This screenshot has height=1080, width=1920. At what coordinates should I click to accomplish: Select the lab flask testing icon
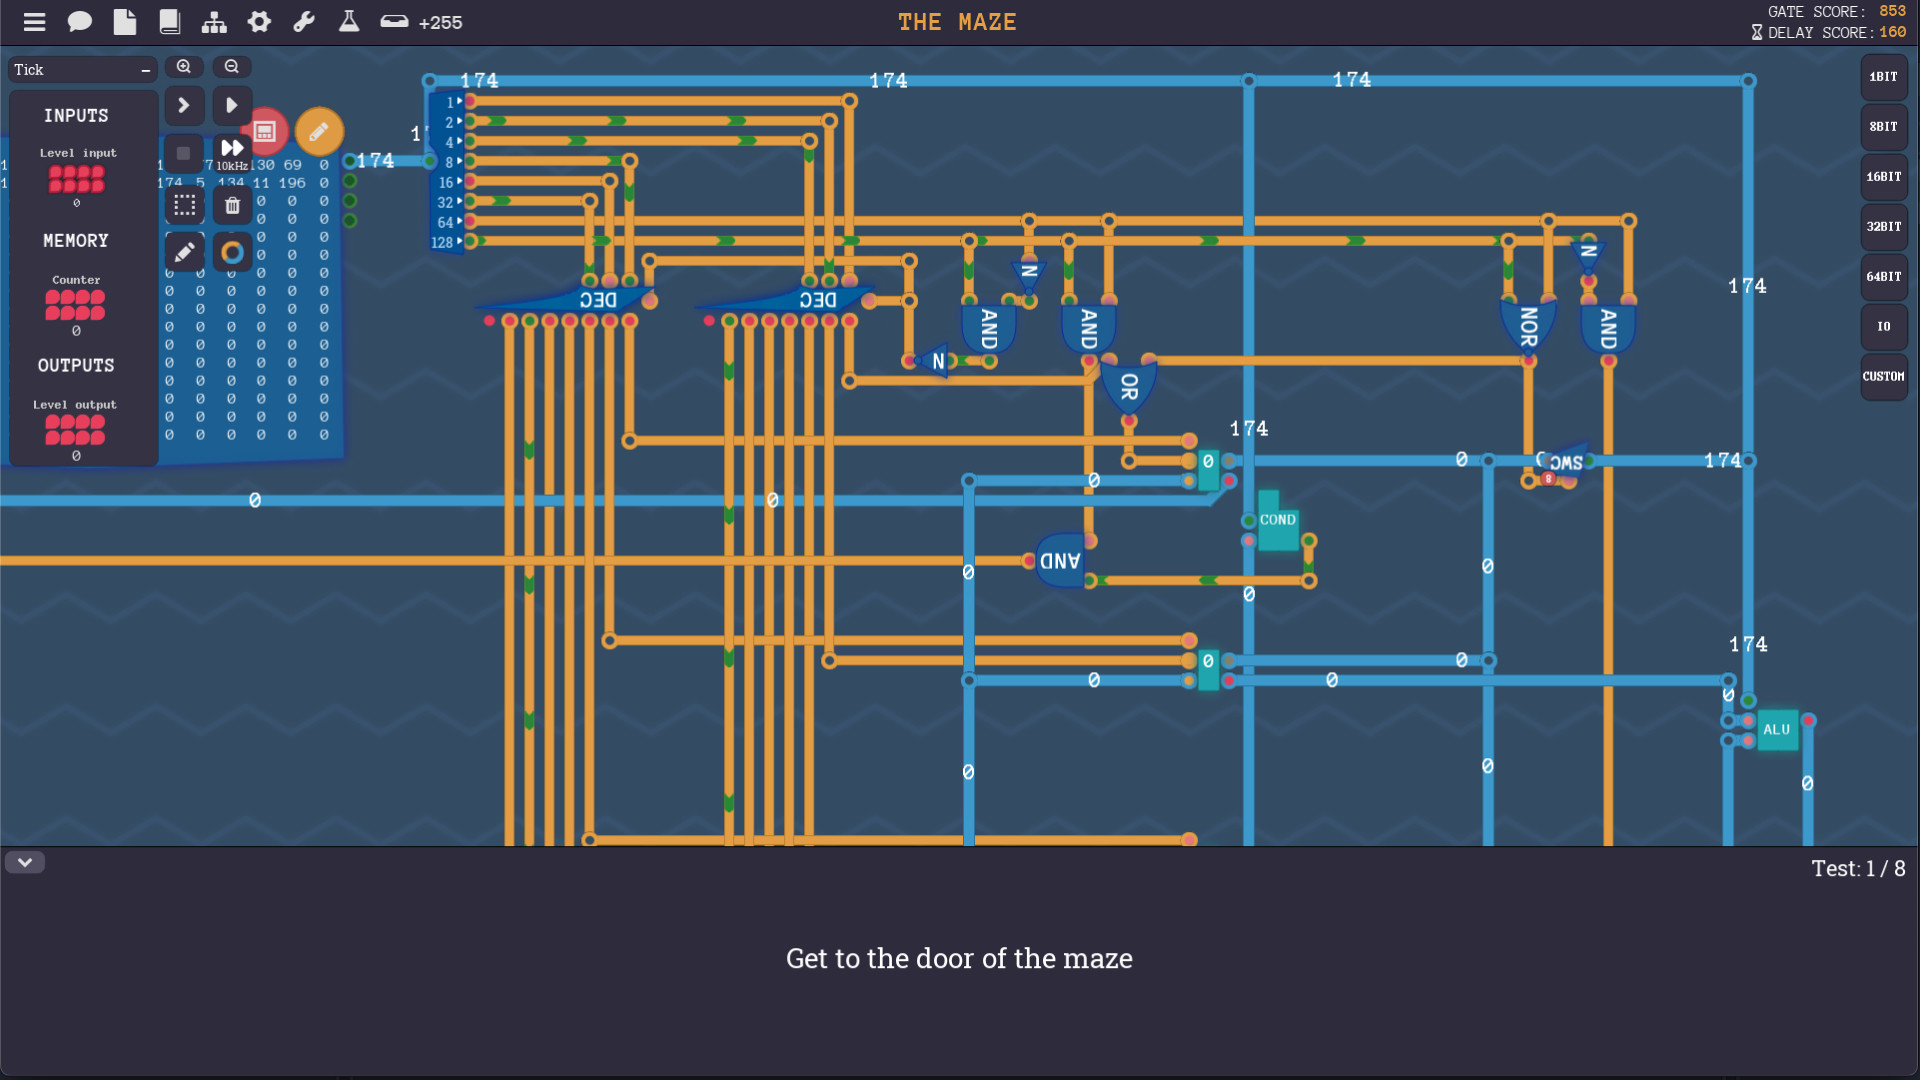point(348,21)
